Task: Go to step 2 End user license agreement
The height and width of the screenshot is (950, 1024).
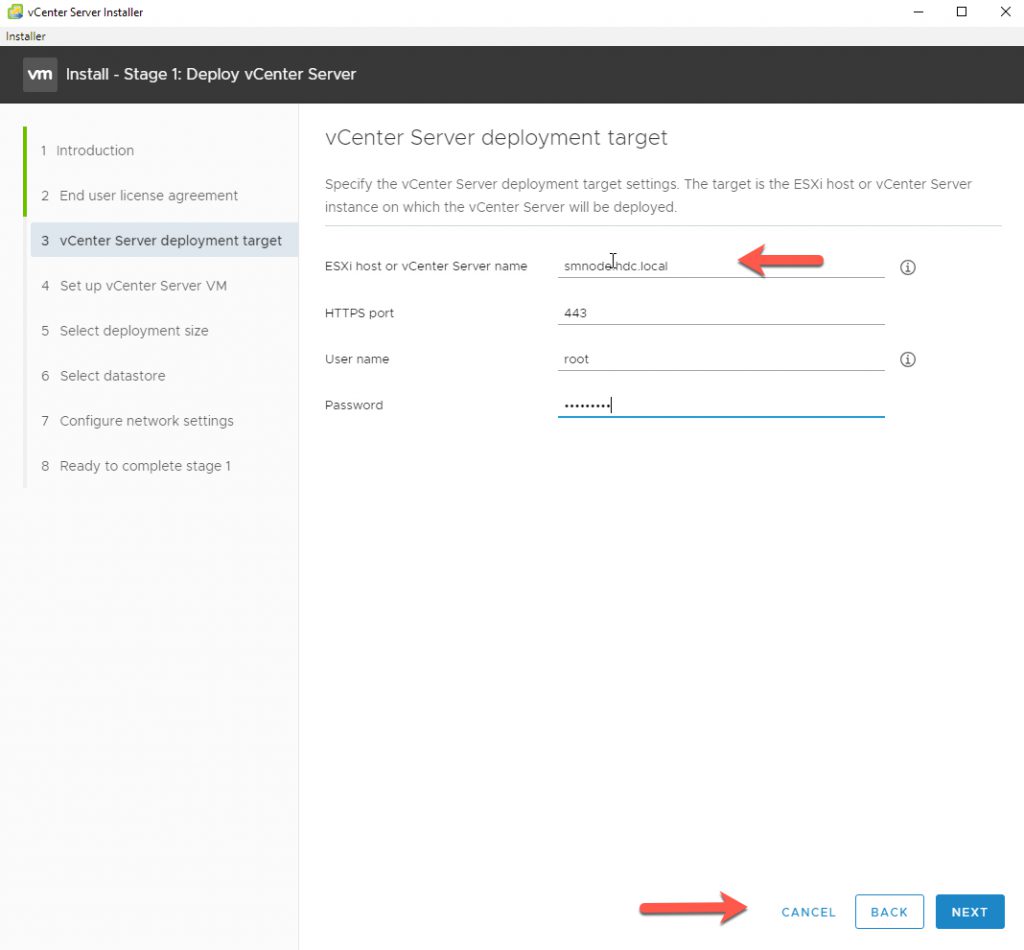Action: [139, 195]
